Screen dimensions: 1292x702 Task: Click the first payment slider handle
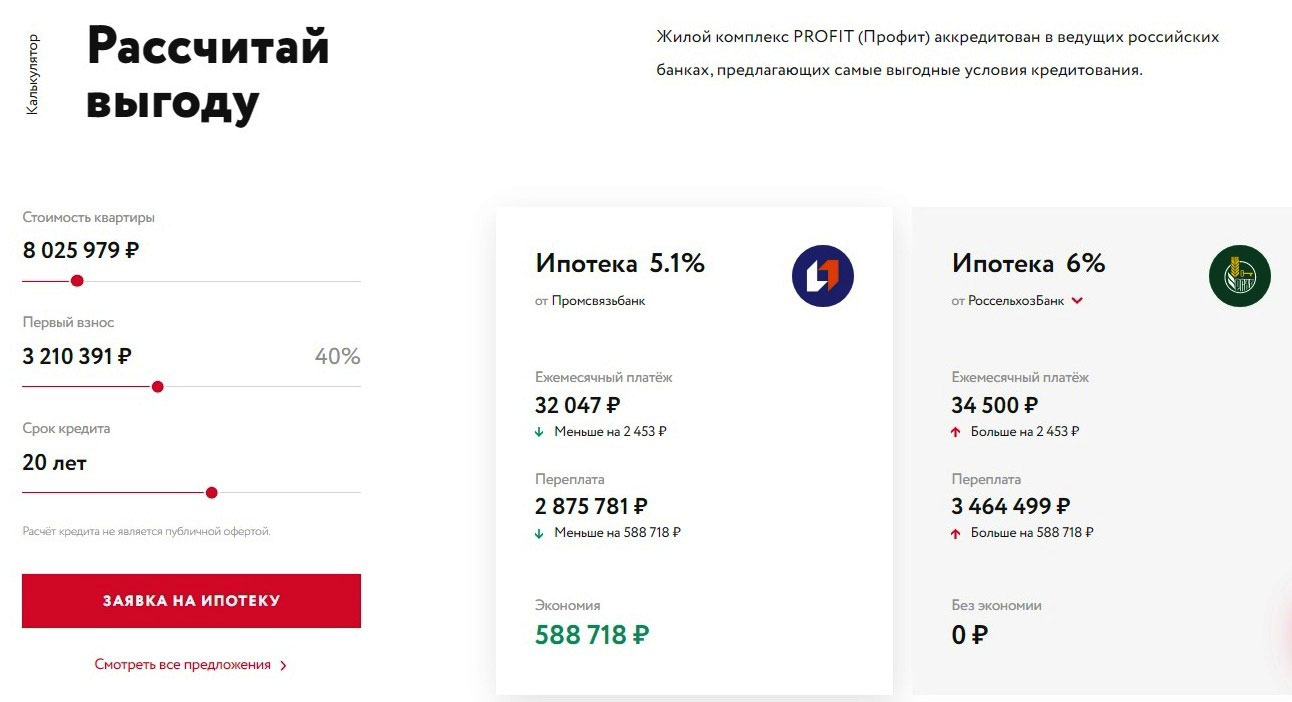pos(157,387)
